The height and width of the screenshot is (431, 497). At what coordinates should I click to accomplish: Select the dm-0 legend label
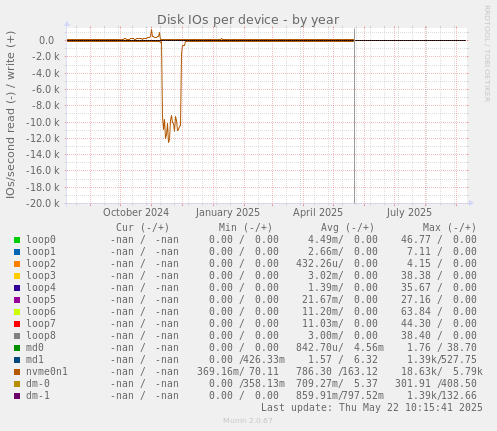[x=38, y=383]
